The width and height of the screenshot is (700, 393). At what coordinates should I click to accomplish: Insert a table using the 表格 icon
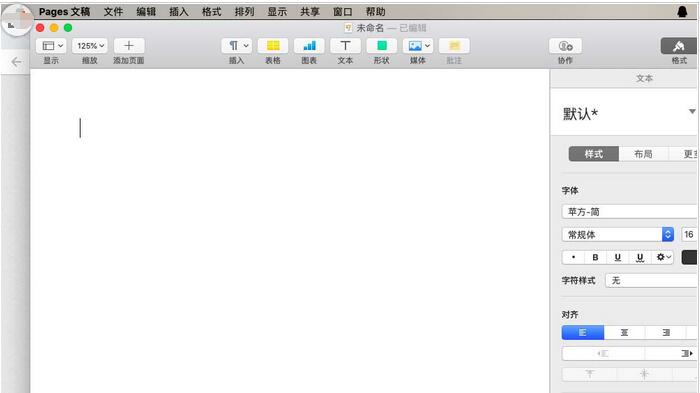[273, 46]
